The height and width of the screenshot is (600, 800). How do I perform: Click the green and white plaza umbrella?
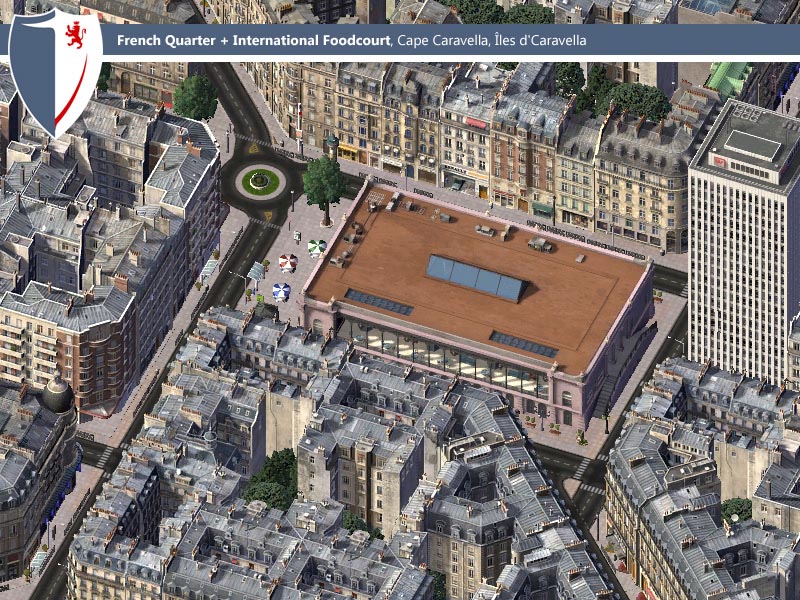click(x=317, y=248)
